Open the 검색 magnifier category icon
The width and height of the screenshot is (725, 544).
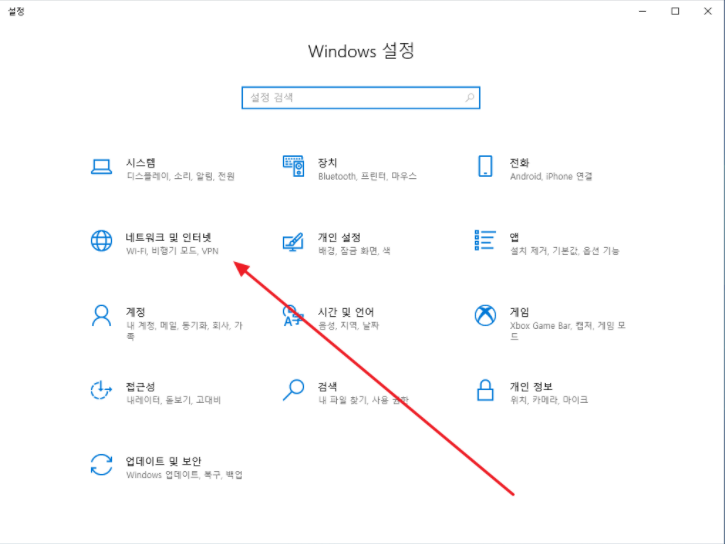point(293,390)
